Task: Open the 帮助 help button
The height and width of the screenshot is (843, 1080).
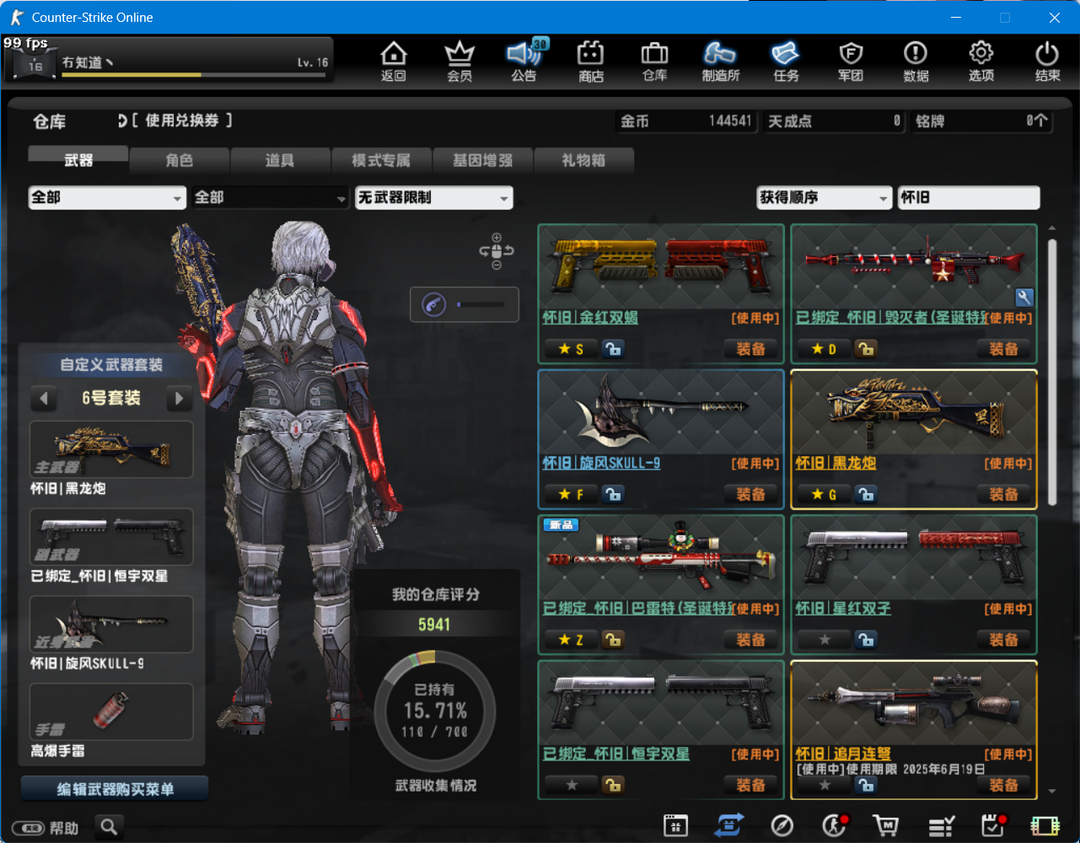Action: pyautogui.click(x=46, y=827)
